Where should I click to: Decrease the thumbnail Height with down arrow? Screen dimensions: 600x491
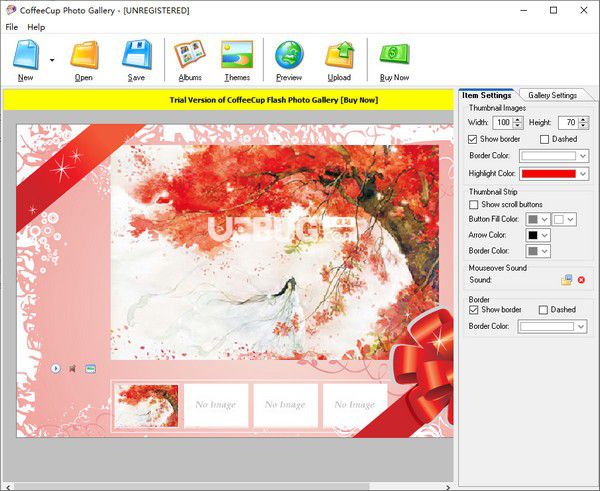(583, 126)
